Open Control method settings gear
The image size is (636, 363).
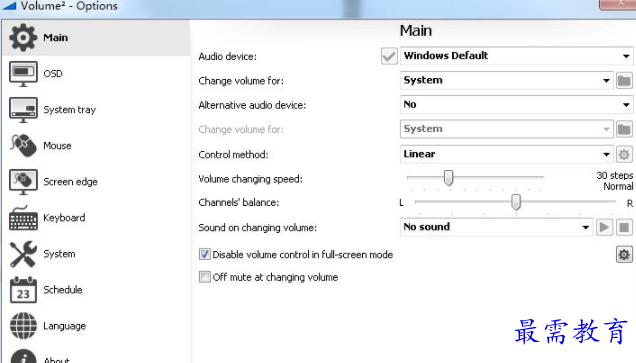[x=624, y=154]
